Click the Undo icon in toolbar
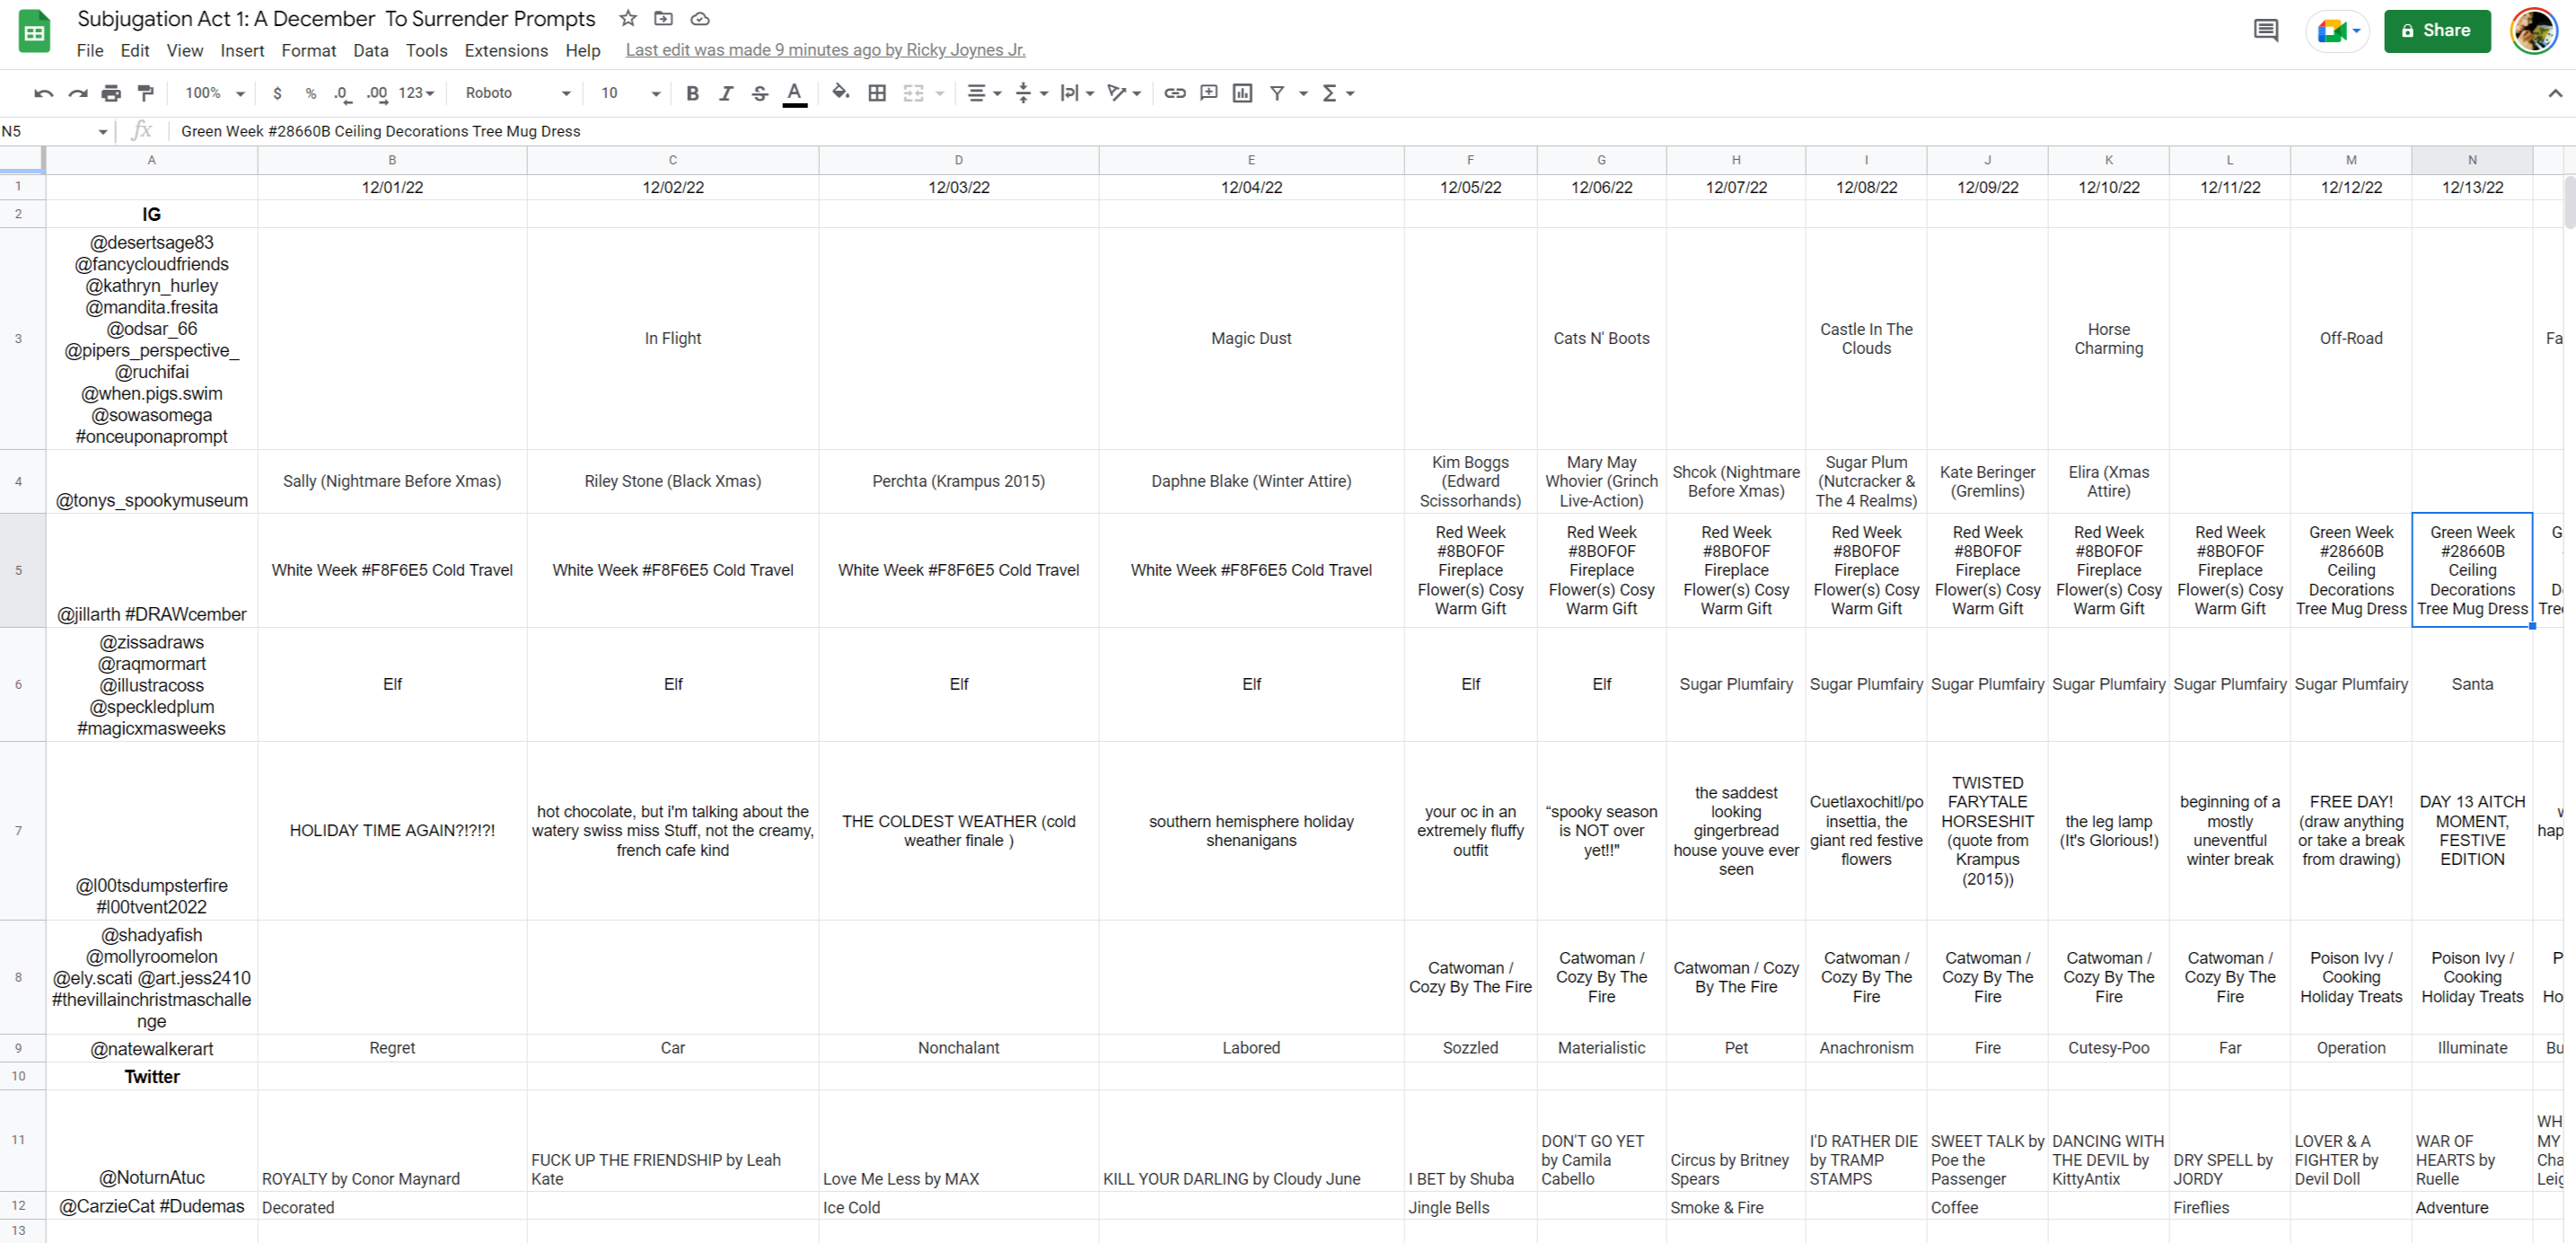 [43, 93]
